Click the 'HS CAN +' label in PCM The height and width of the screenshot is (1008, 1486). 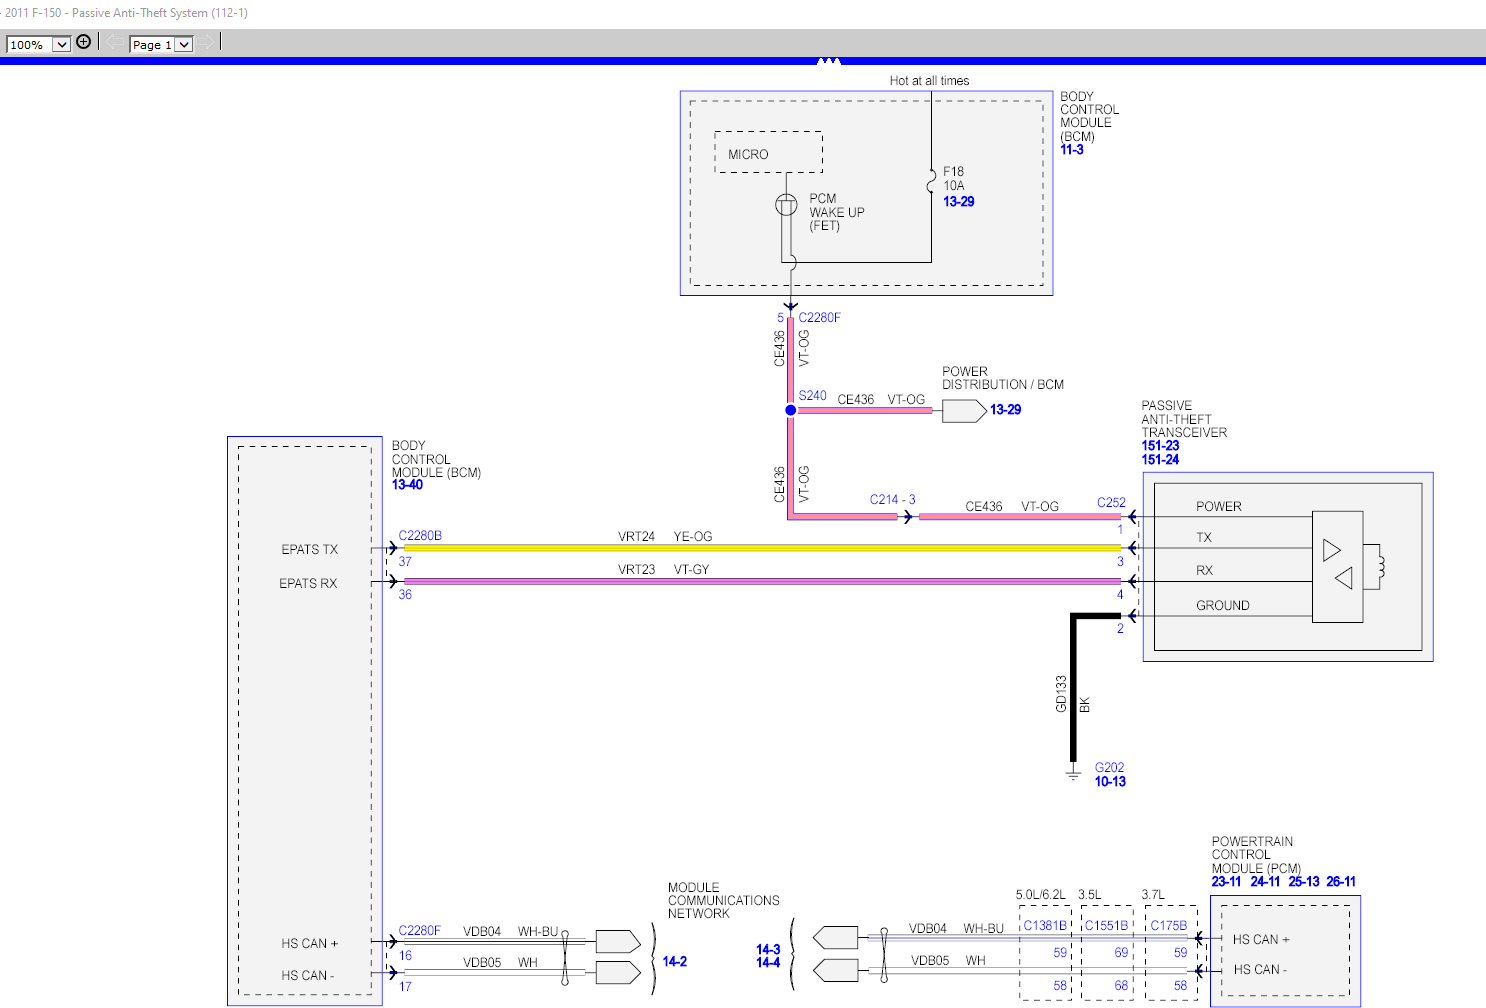click(x=1261, y=940)
